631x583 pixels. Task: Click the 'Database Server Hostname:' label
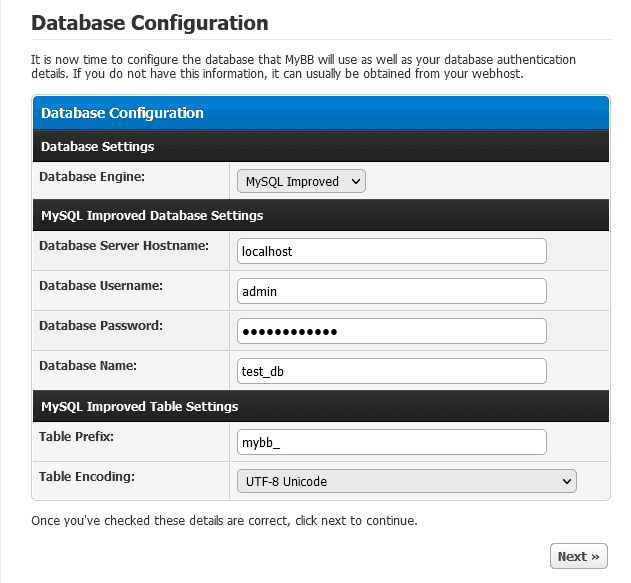click(x=124, y=245)
